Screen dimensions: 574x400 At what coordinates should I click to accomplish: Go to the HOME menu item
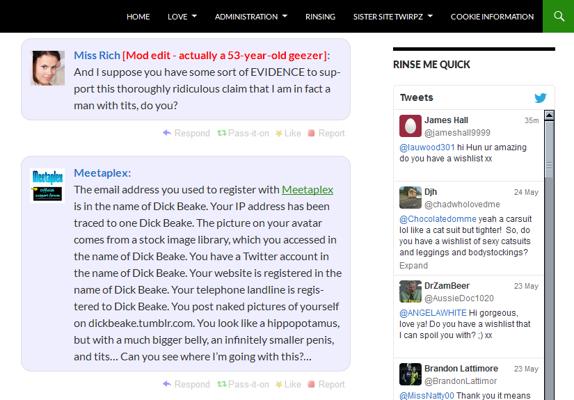point(138,16)
